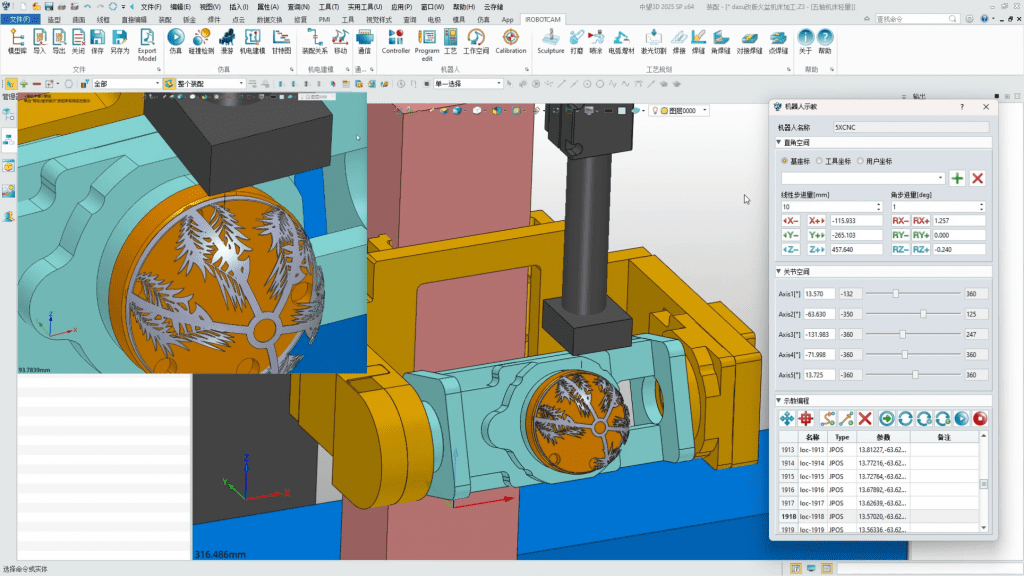Click the Axis1 slider handle
This screenshot has height=576, width=1024.
pos(896,293)
